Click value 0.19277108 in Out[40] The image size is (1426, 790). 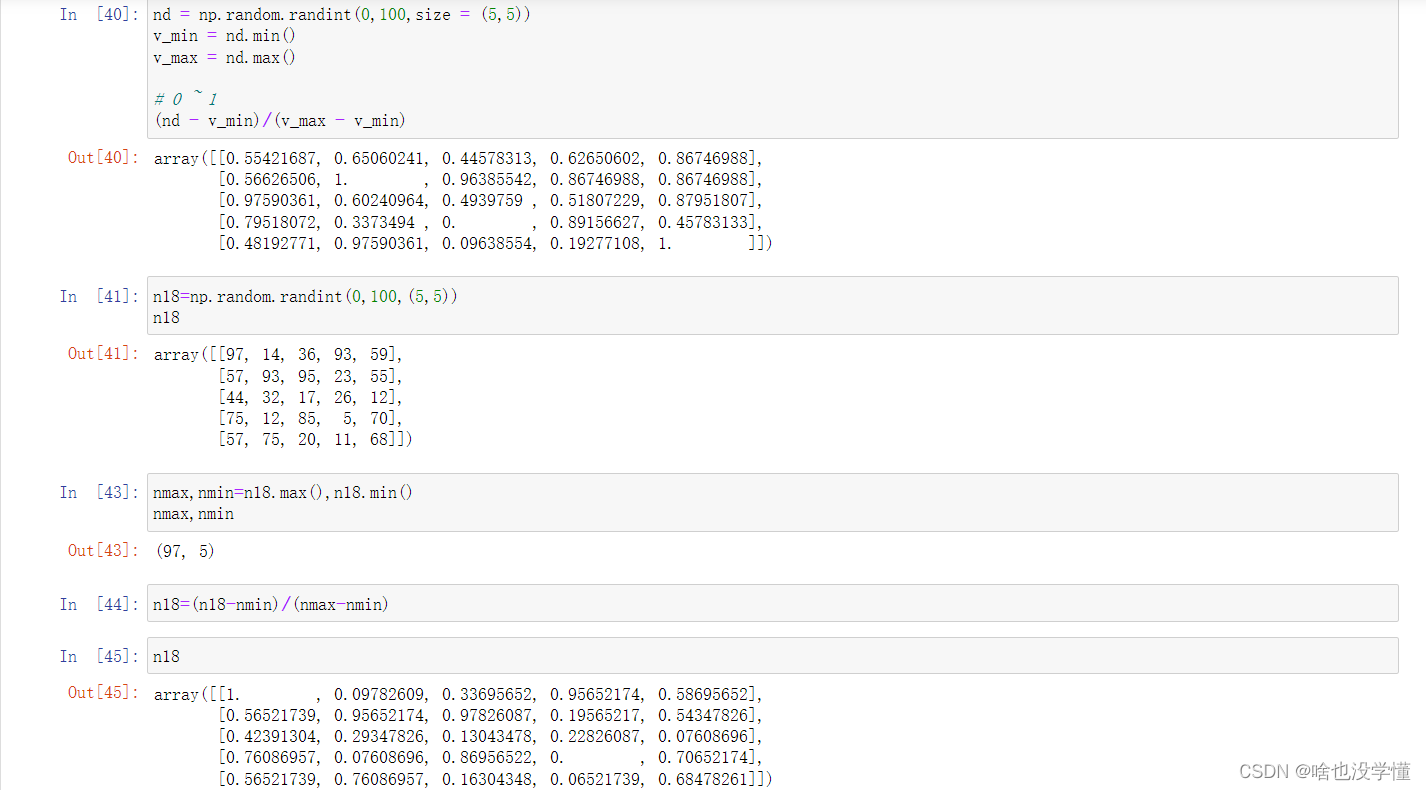(x=595, y=243)
